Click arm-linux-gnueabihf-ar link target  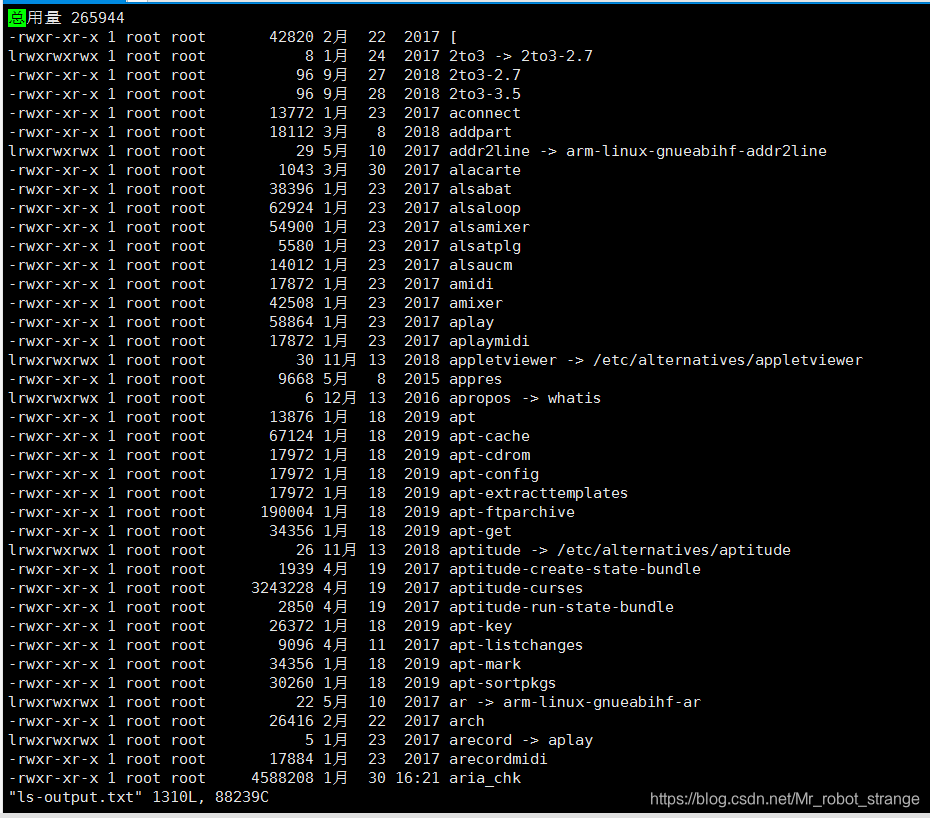(601, 702)
